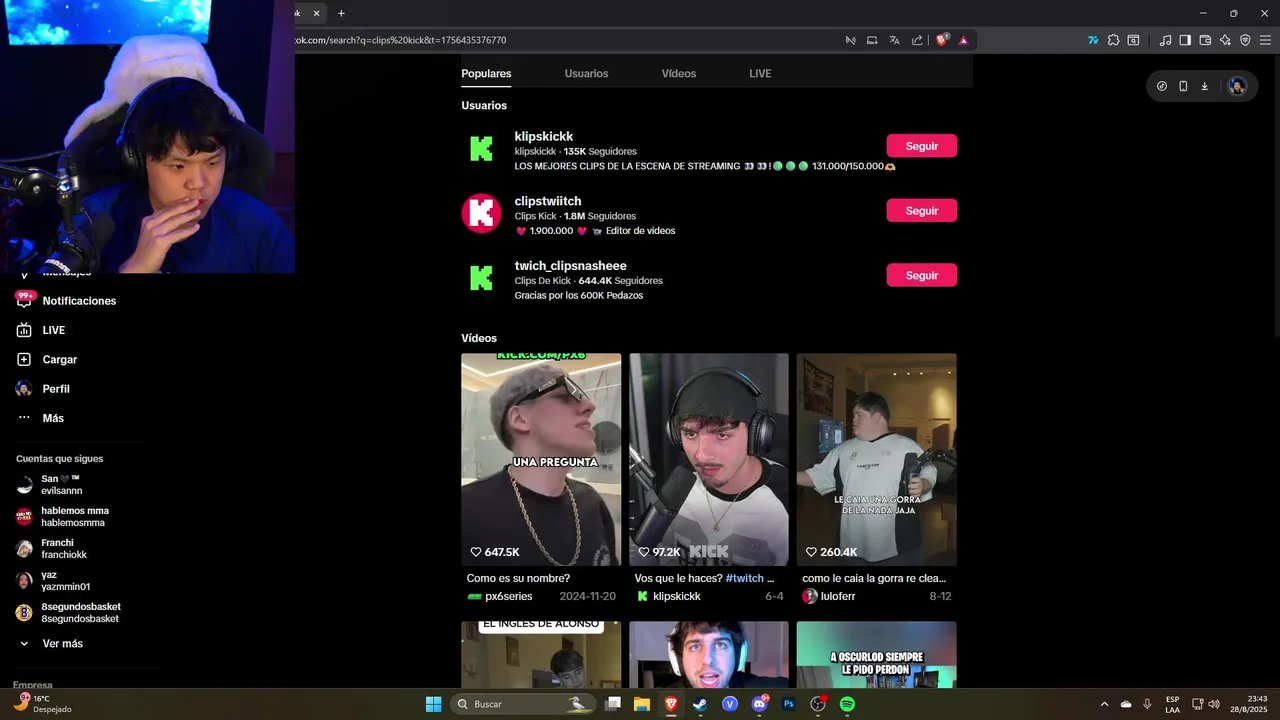Open Steam from taskbar
This screenshot has height=720, width=1280.
[700, 704]
